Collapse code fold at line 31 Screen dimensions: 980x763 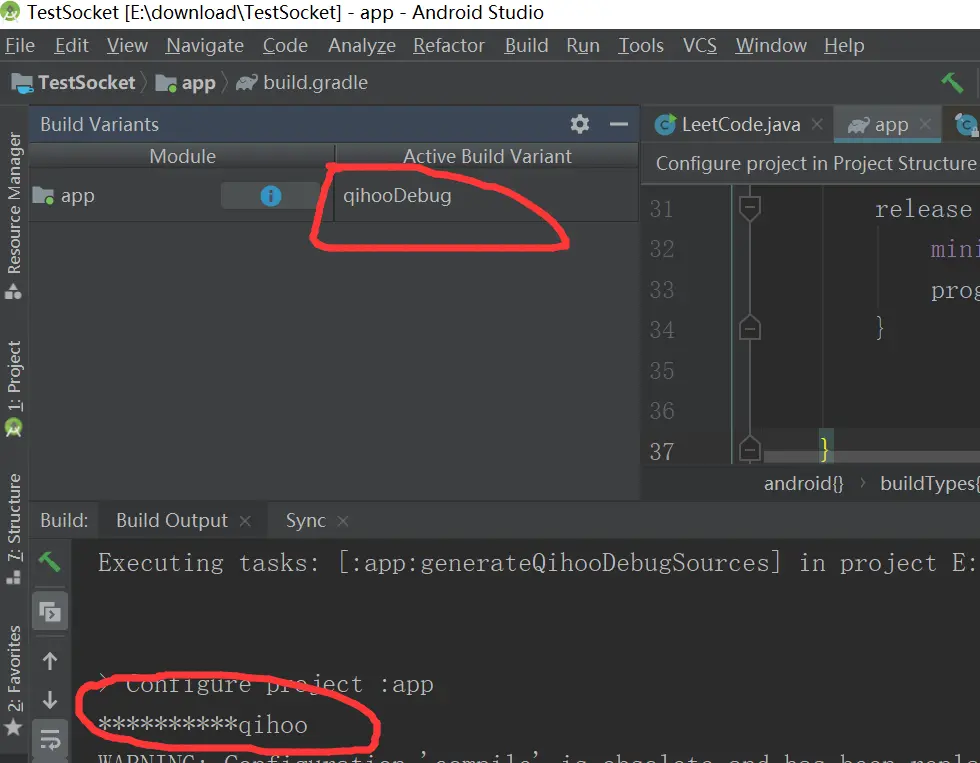(749, 208)
